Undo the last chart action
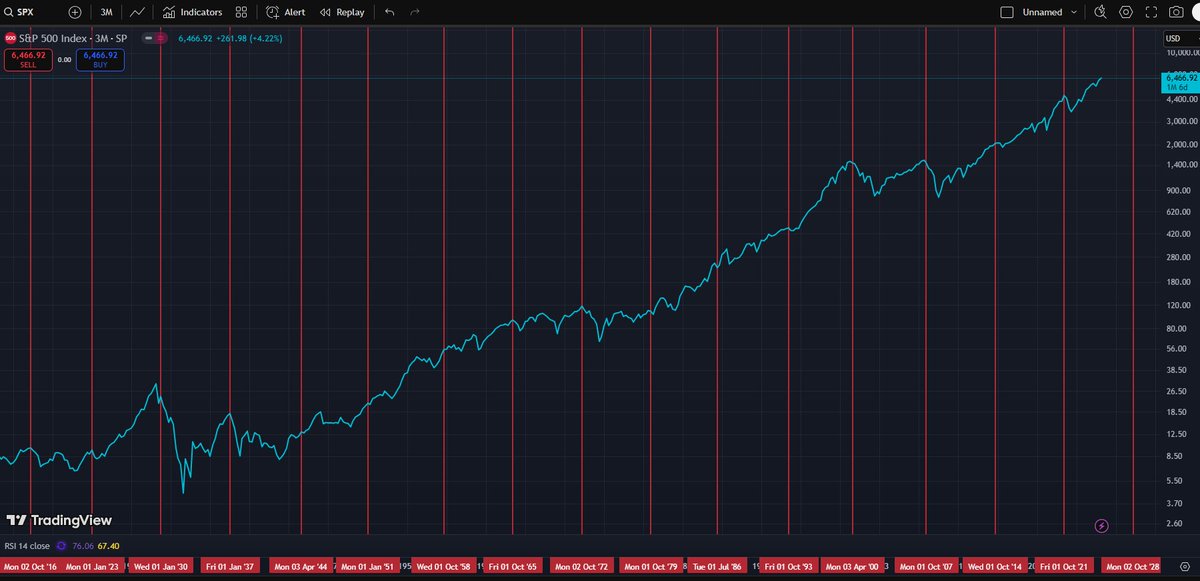Image resolution: width=1200 pixels, height=581 pixels. 389,12
